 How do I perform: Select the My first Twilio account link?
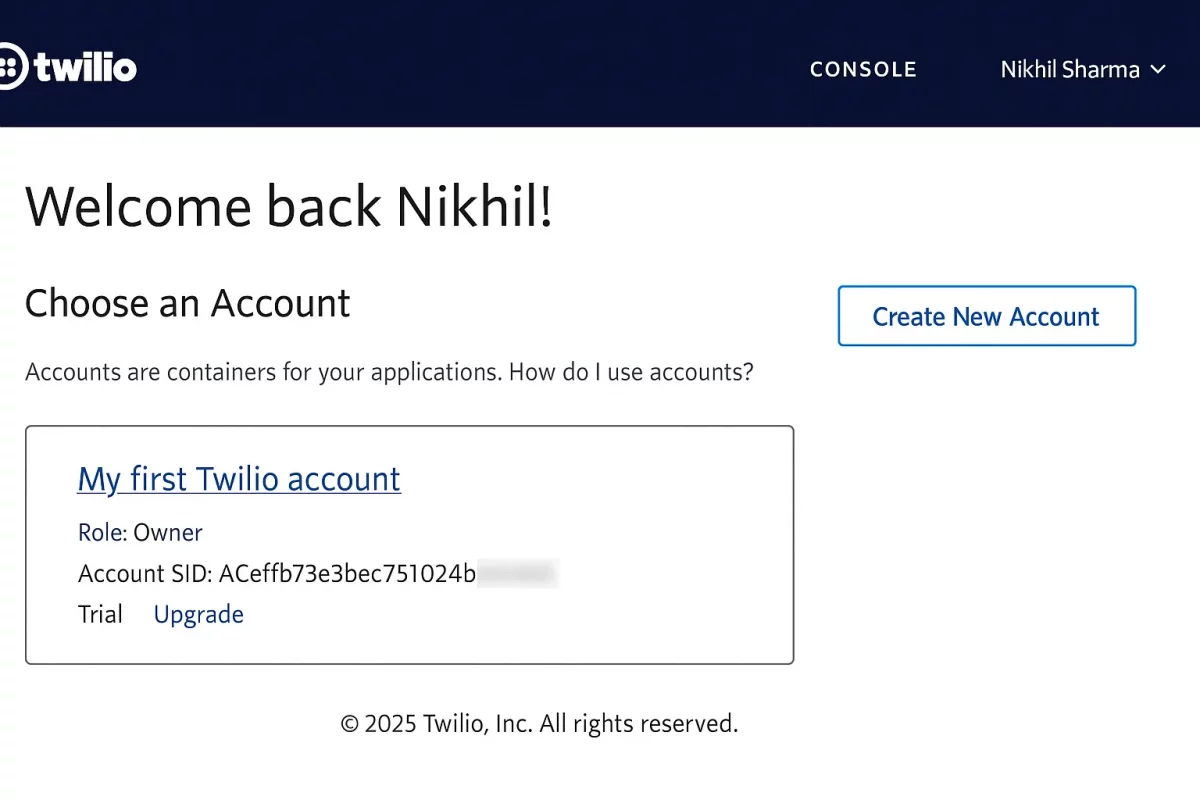click(x=239, y=479)
